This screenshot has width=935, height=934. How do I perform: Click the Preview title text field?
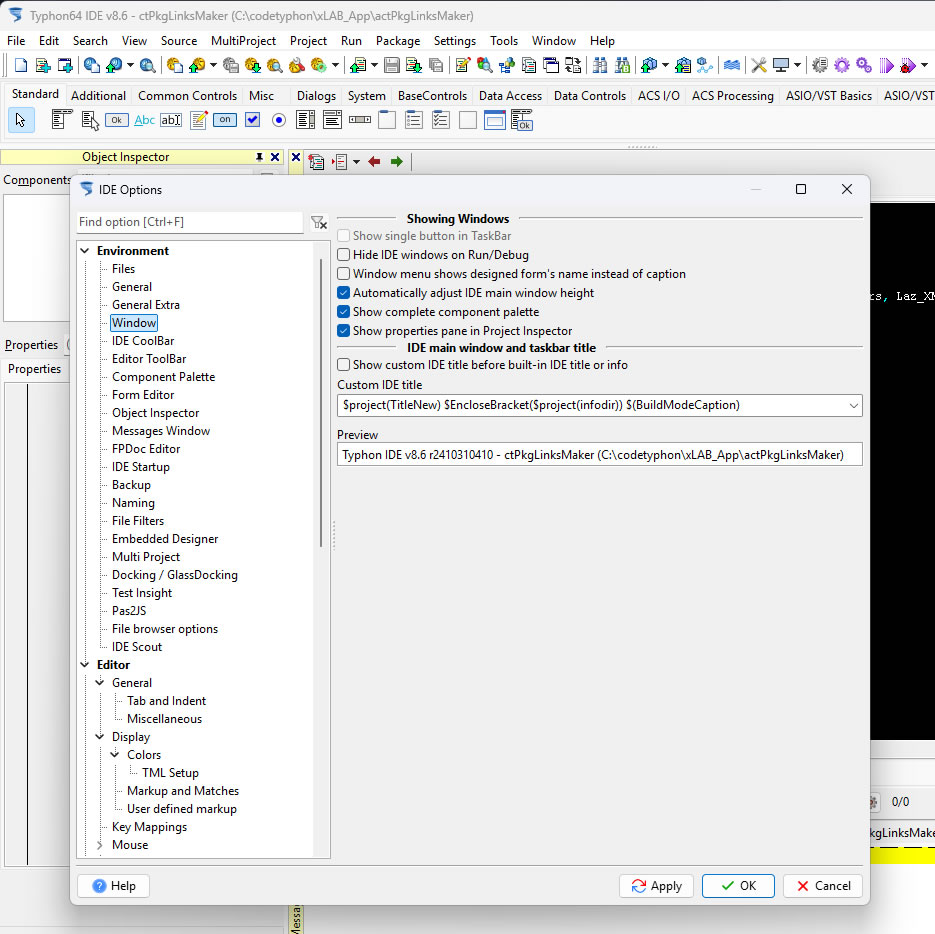click(599, 455)
